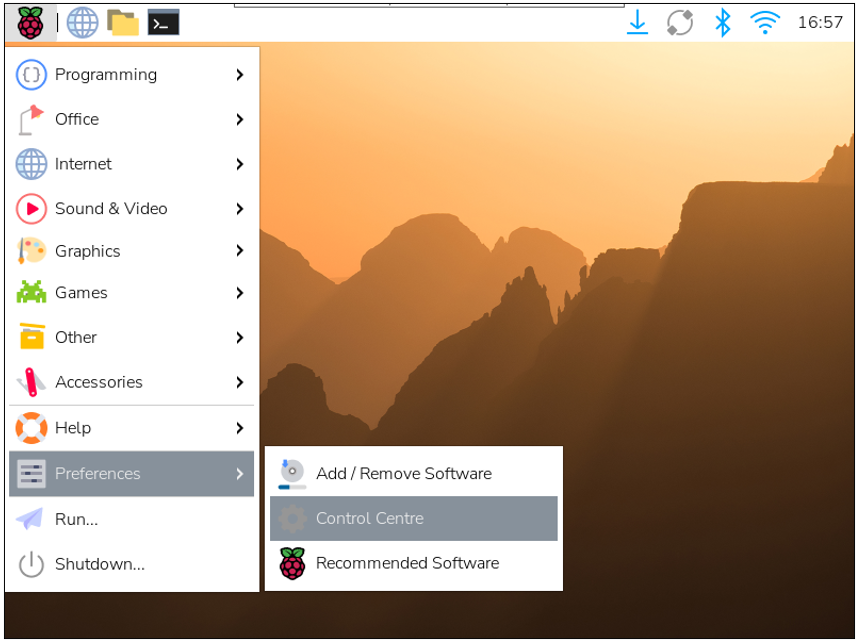Click the Help lifebuoy icon
Screen dimensions: 858x642
[31, 427]
